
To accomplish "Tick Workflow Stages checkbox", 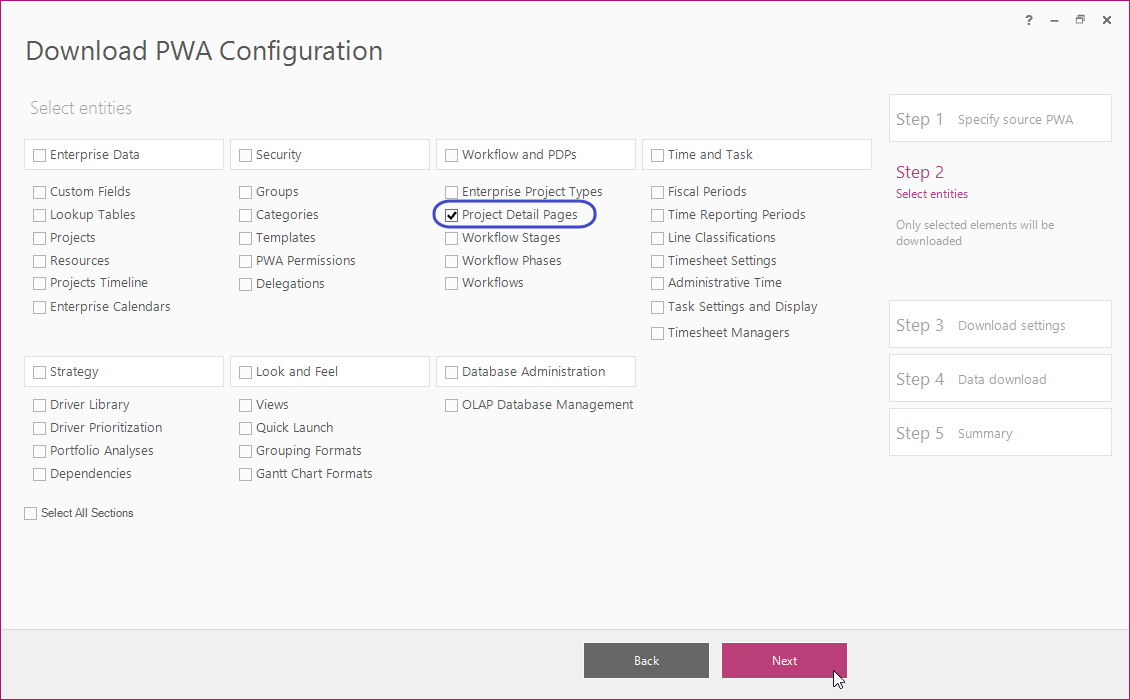I will tap(452, 239).
